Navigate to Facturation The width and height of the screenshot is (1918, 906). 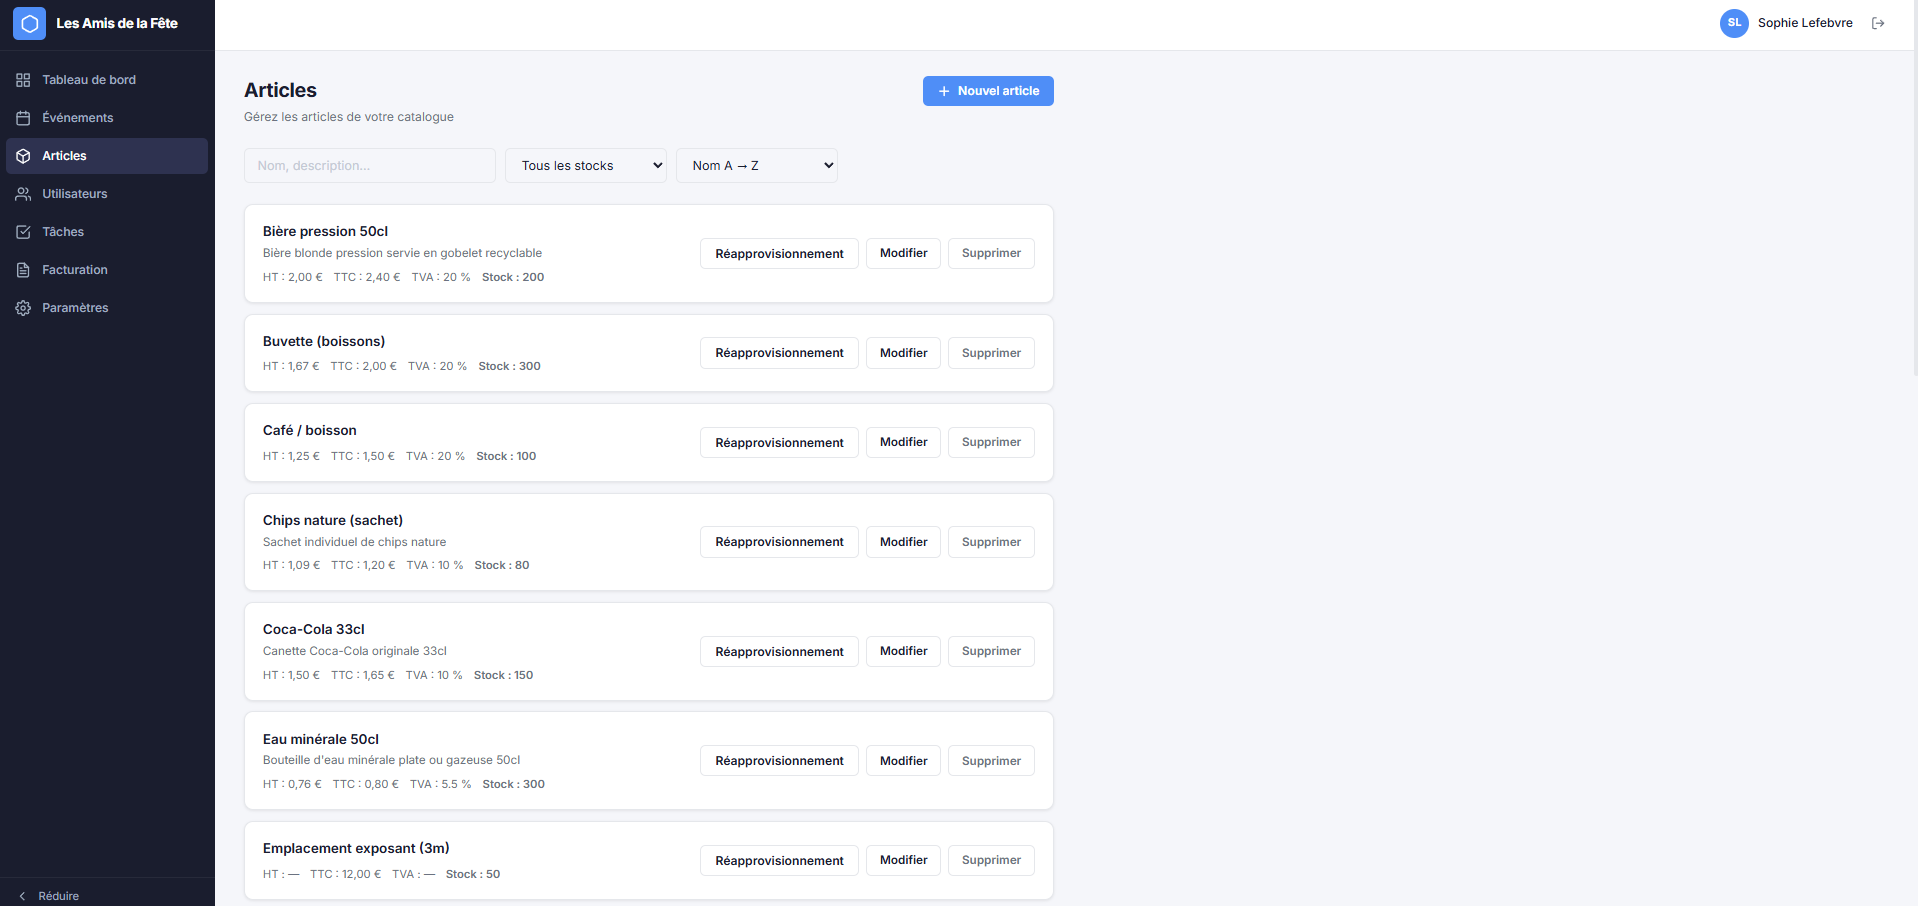(107, 270)
